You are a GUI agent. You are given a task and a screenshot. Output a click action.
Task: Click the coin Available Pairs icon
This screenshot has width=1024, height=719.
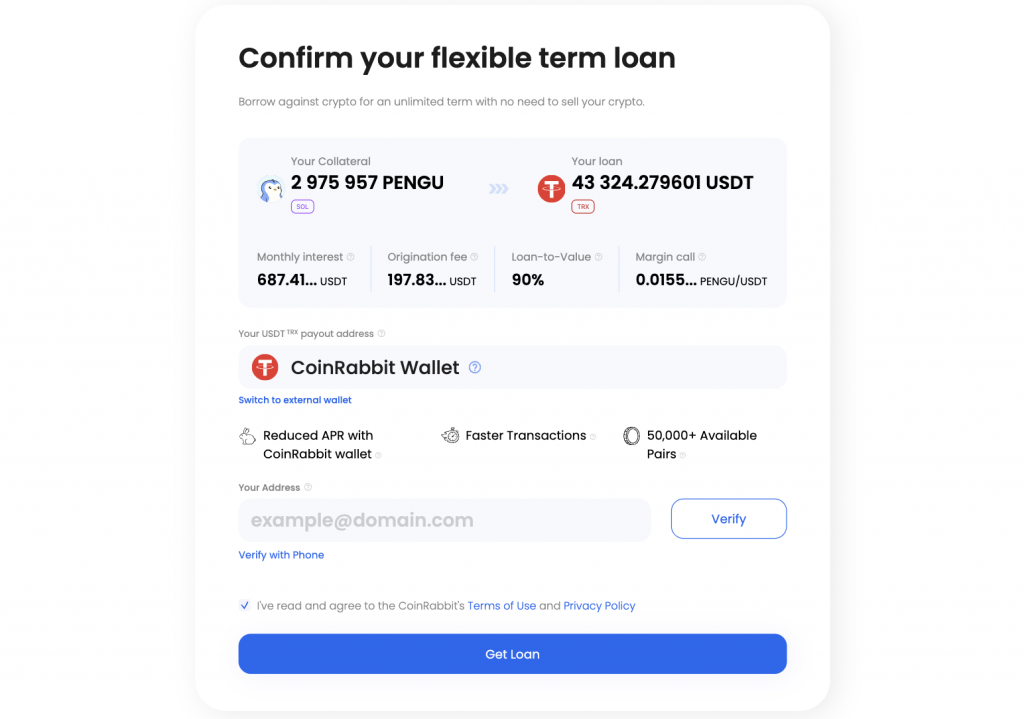click(631, 436)
